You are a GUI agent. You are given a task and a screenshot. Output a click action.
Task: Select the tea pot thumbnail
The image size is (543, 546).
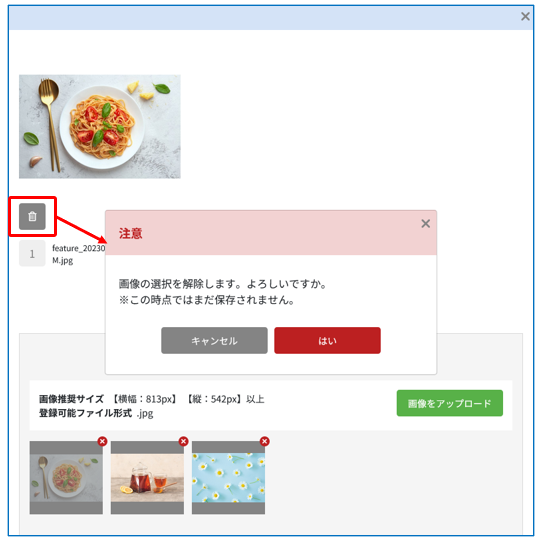pyautogui.click(x=147, y=478)
